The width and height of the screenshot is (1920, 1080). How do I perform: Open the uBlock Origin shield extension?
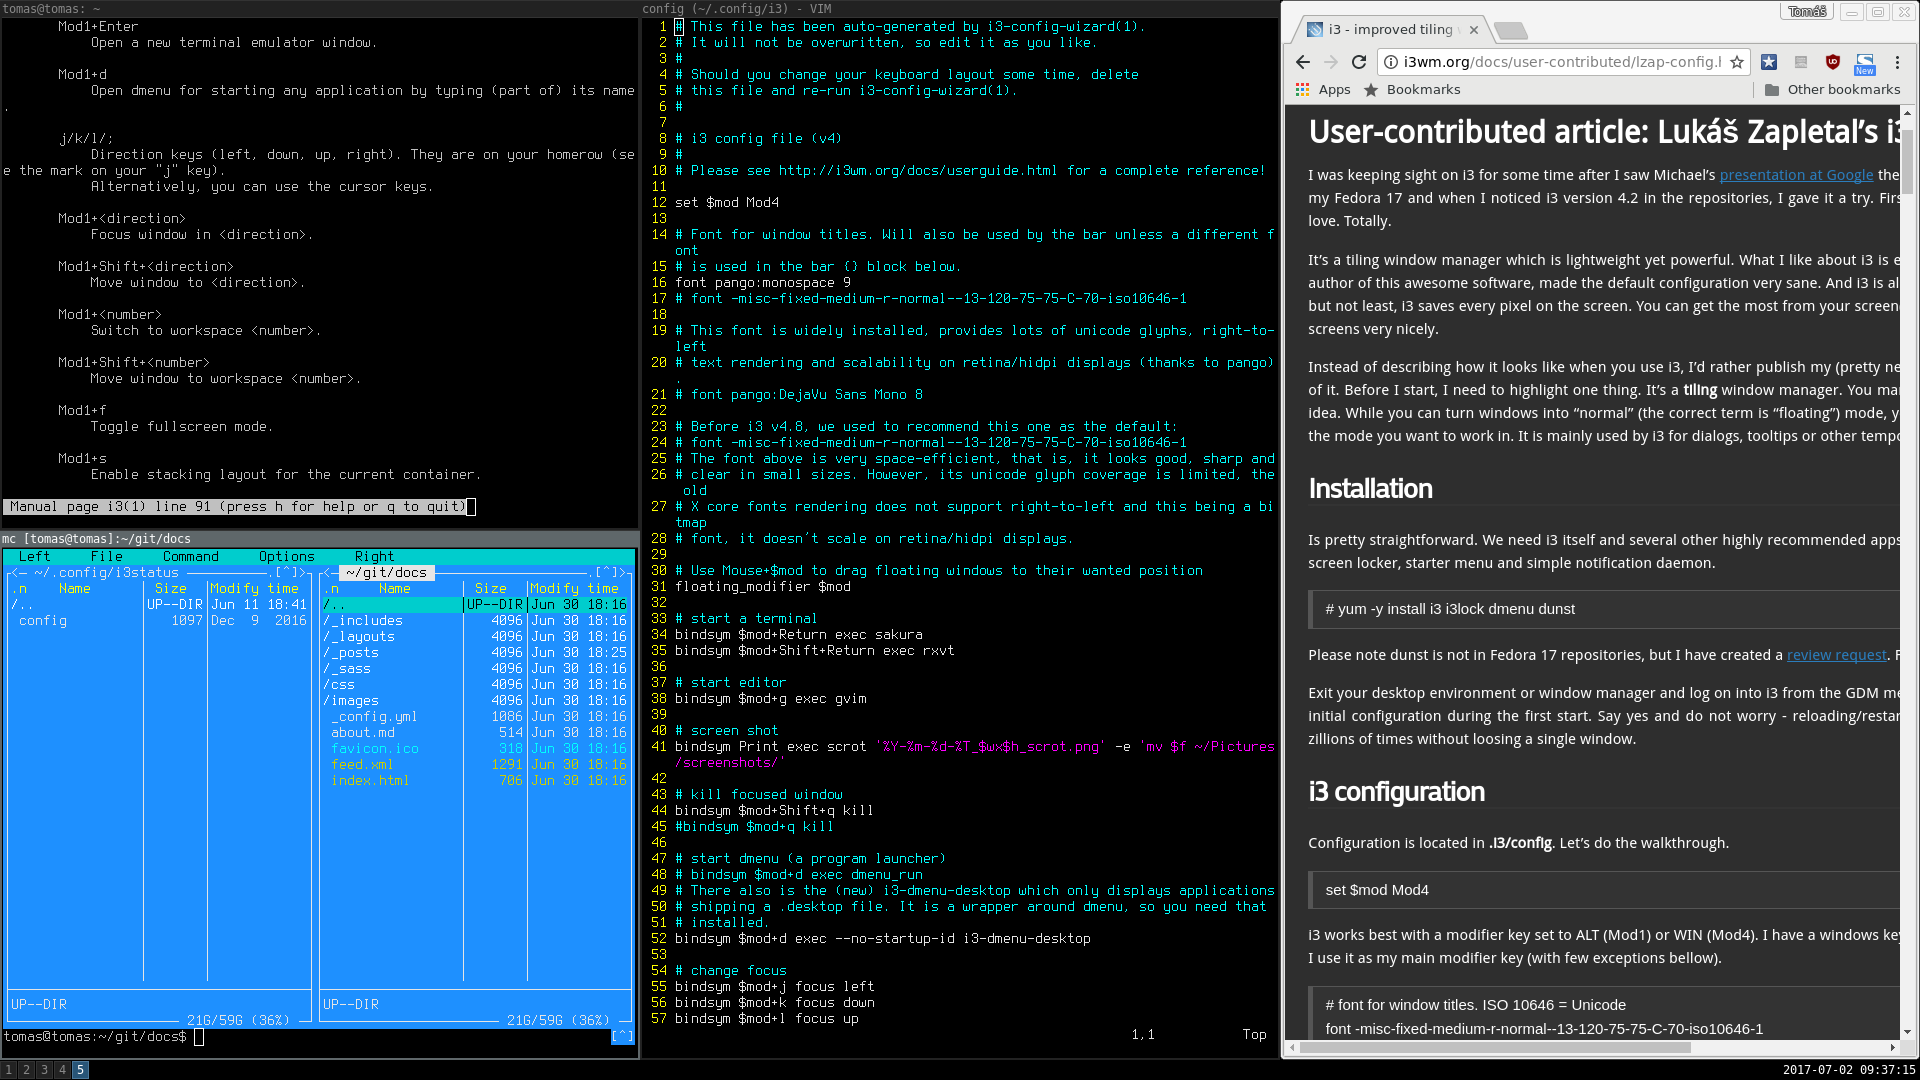(1833, 62)
